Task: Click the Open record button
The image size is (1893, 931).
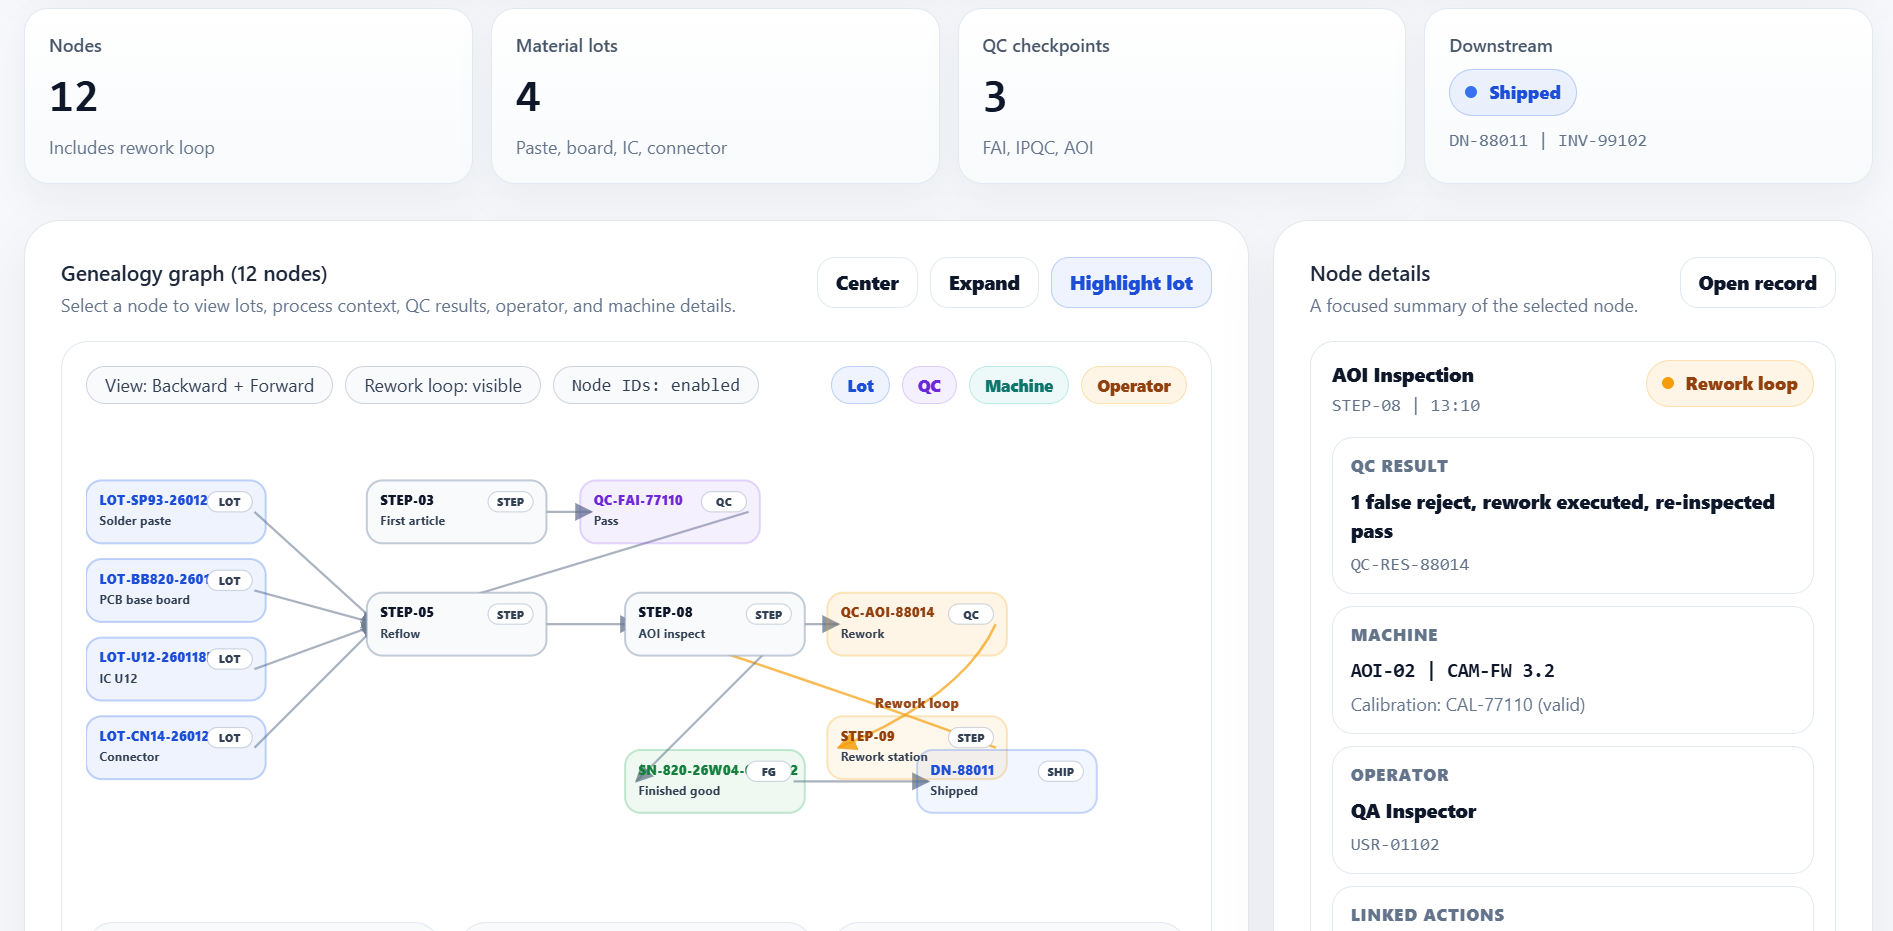Action: pyautogui.click(x=1757, y=283)
